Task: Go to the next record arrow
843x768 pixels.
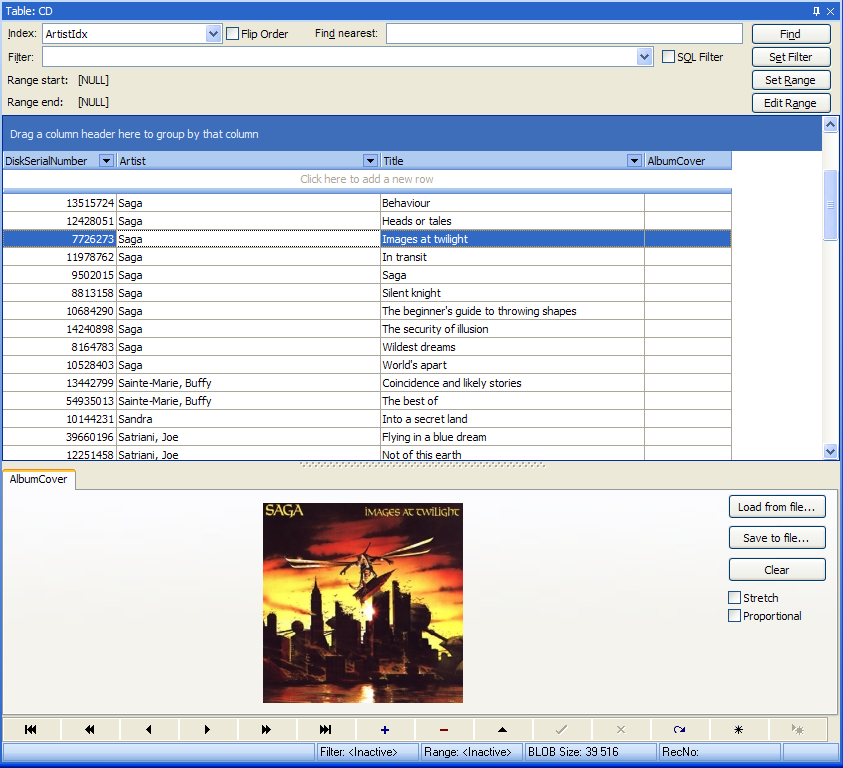Action: (208, 730)
